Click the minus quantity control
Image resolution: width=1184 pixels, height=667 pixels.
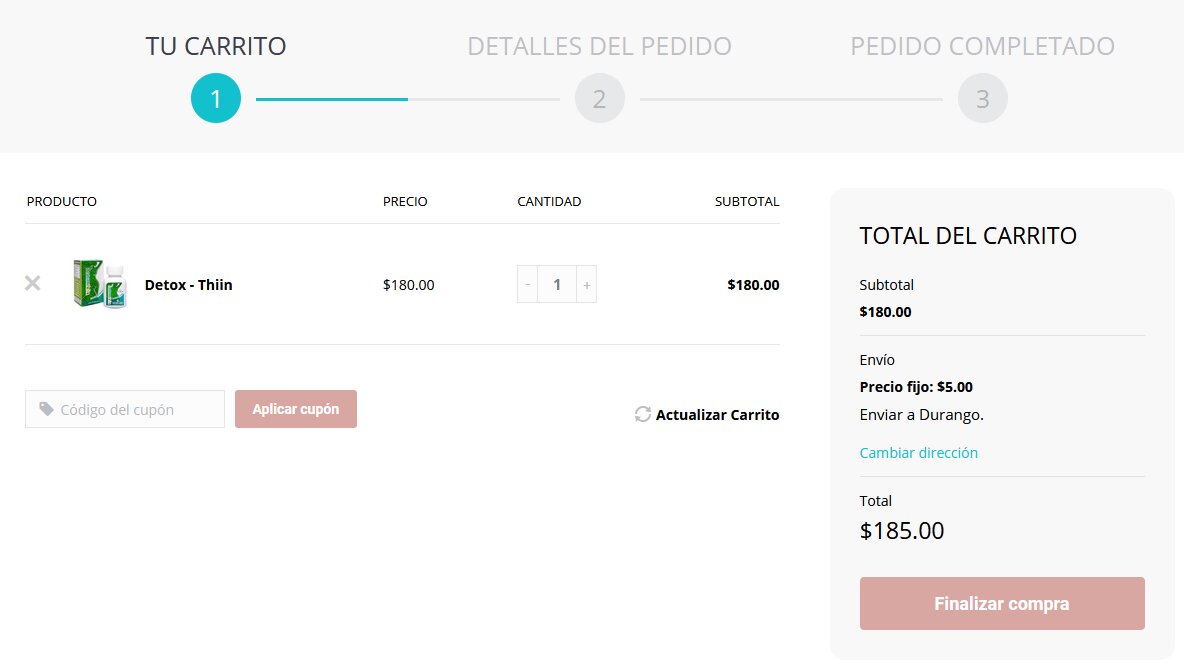(527, 284)
